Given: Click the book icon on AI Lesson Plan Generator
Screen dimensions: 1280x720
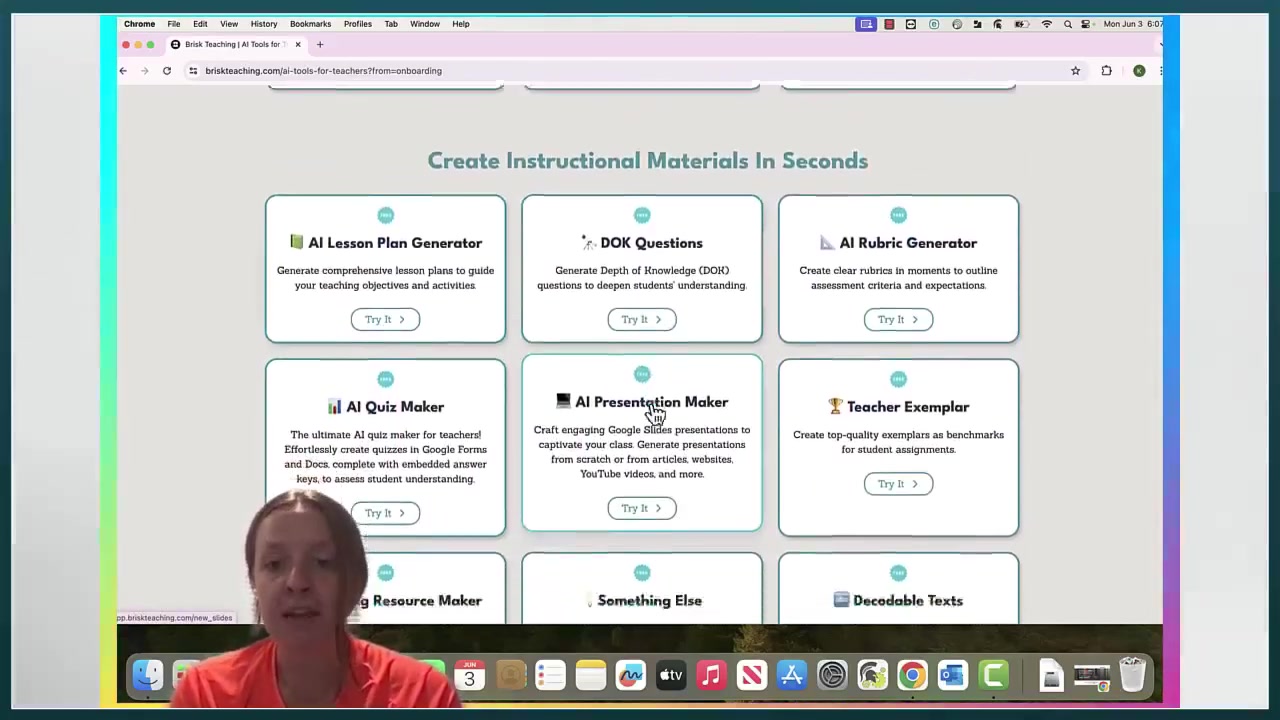Looking at the screenshot, I should pos(297,242).
